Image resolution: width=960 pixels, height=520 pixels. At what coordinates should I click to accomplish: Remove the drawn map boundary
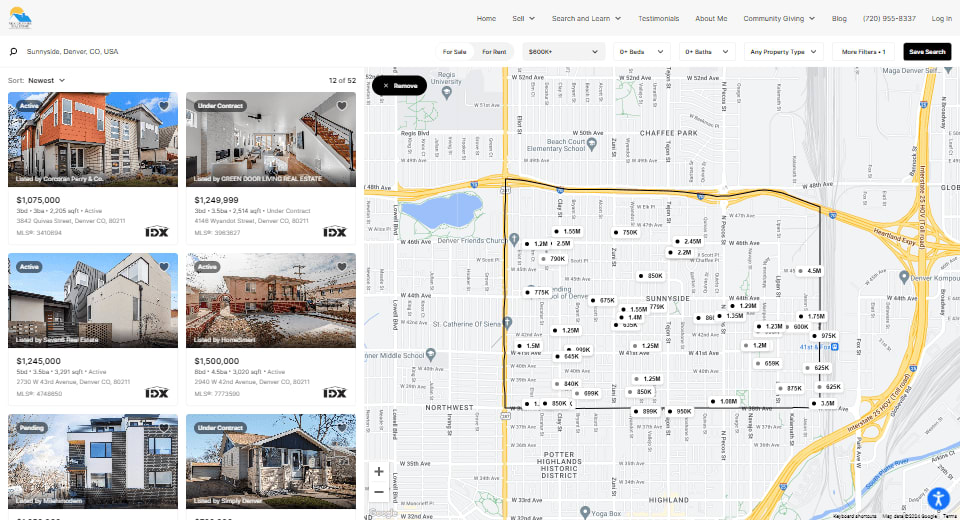pyautogui.click(x=399, y=86)
